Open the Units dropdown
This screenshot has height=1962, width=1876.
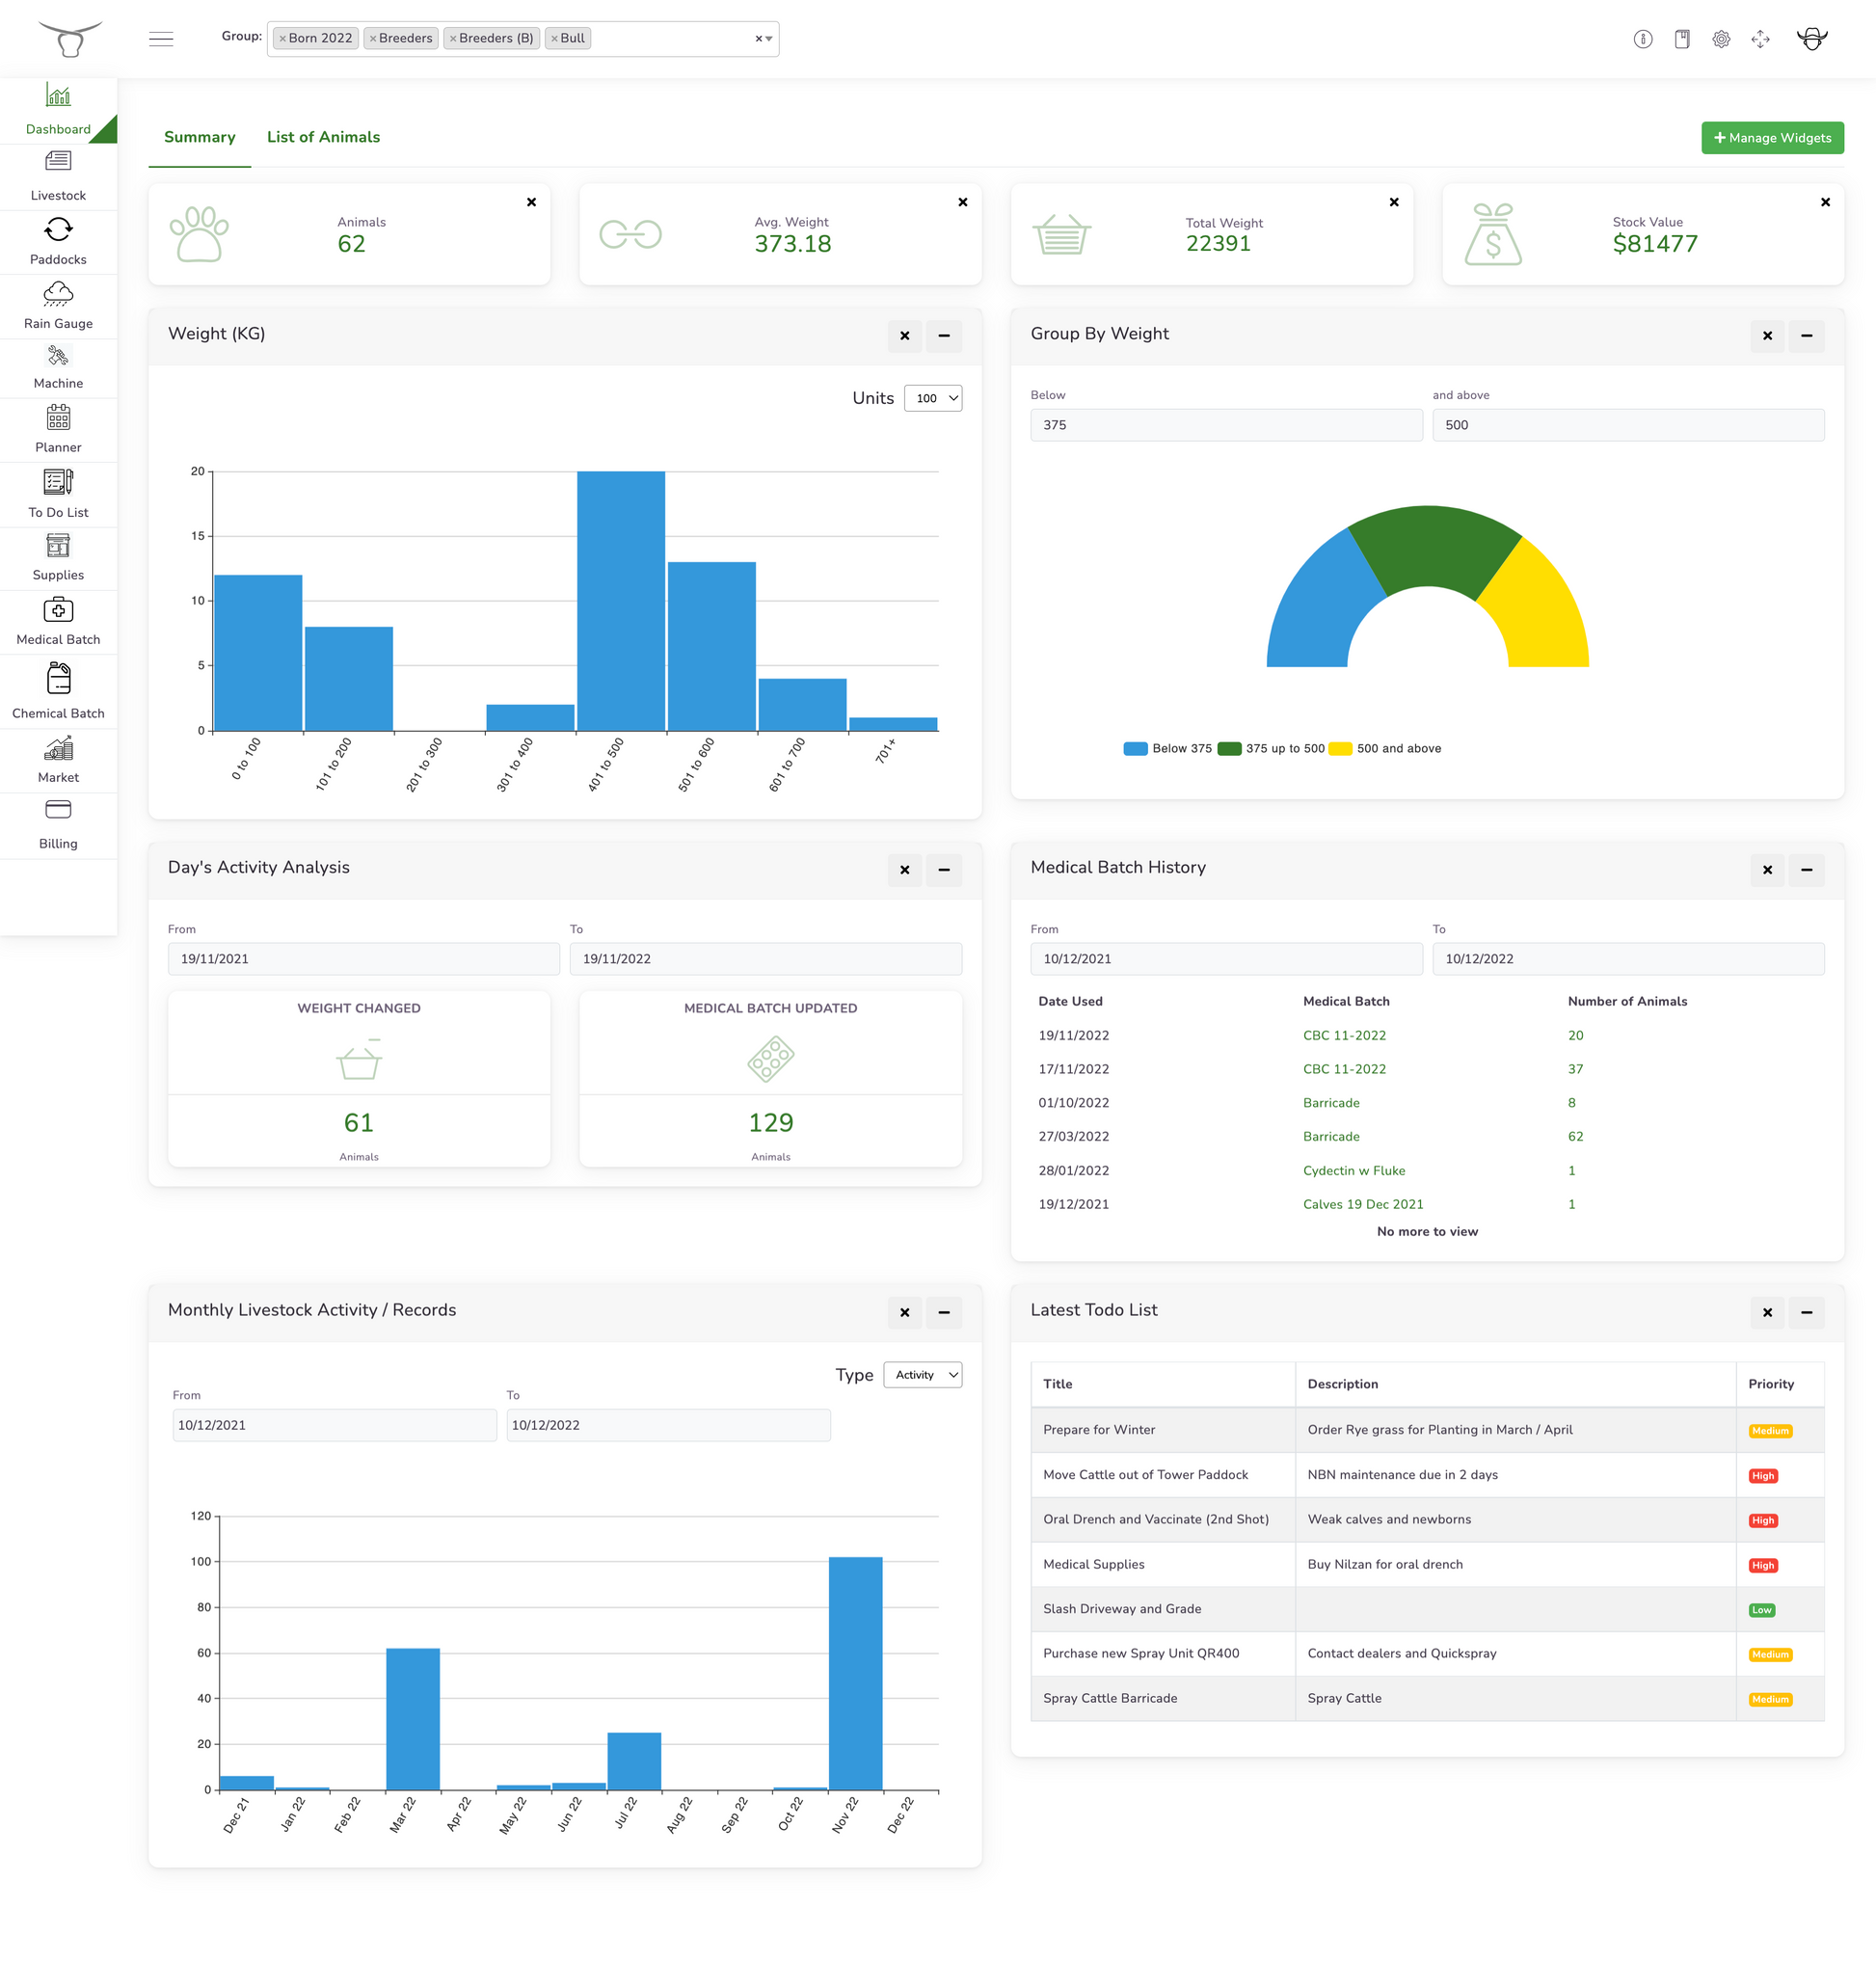point(932,398)
